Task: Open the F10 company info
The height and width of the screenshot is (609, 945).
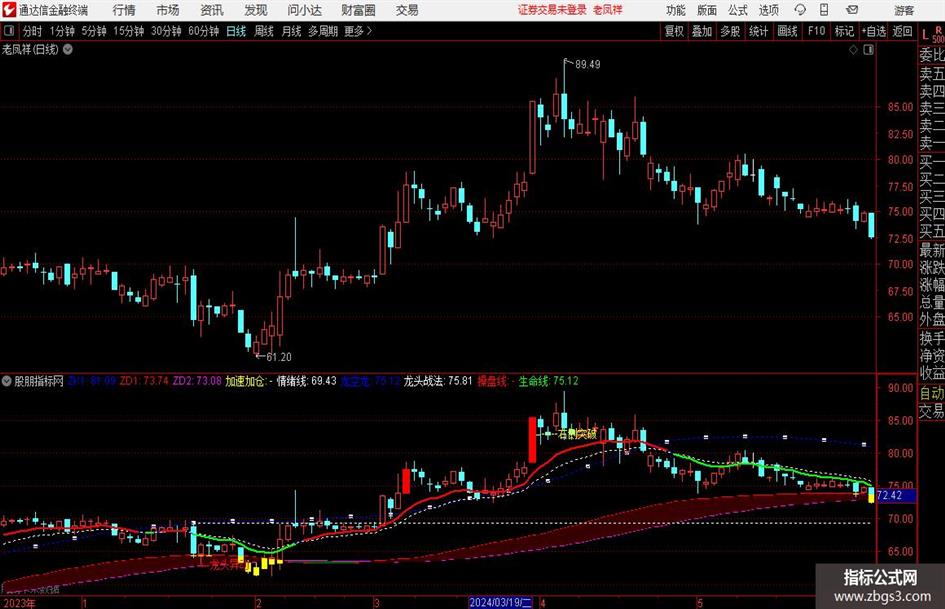Action: [x=816, y=31]
